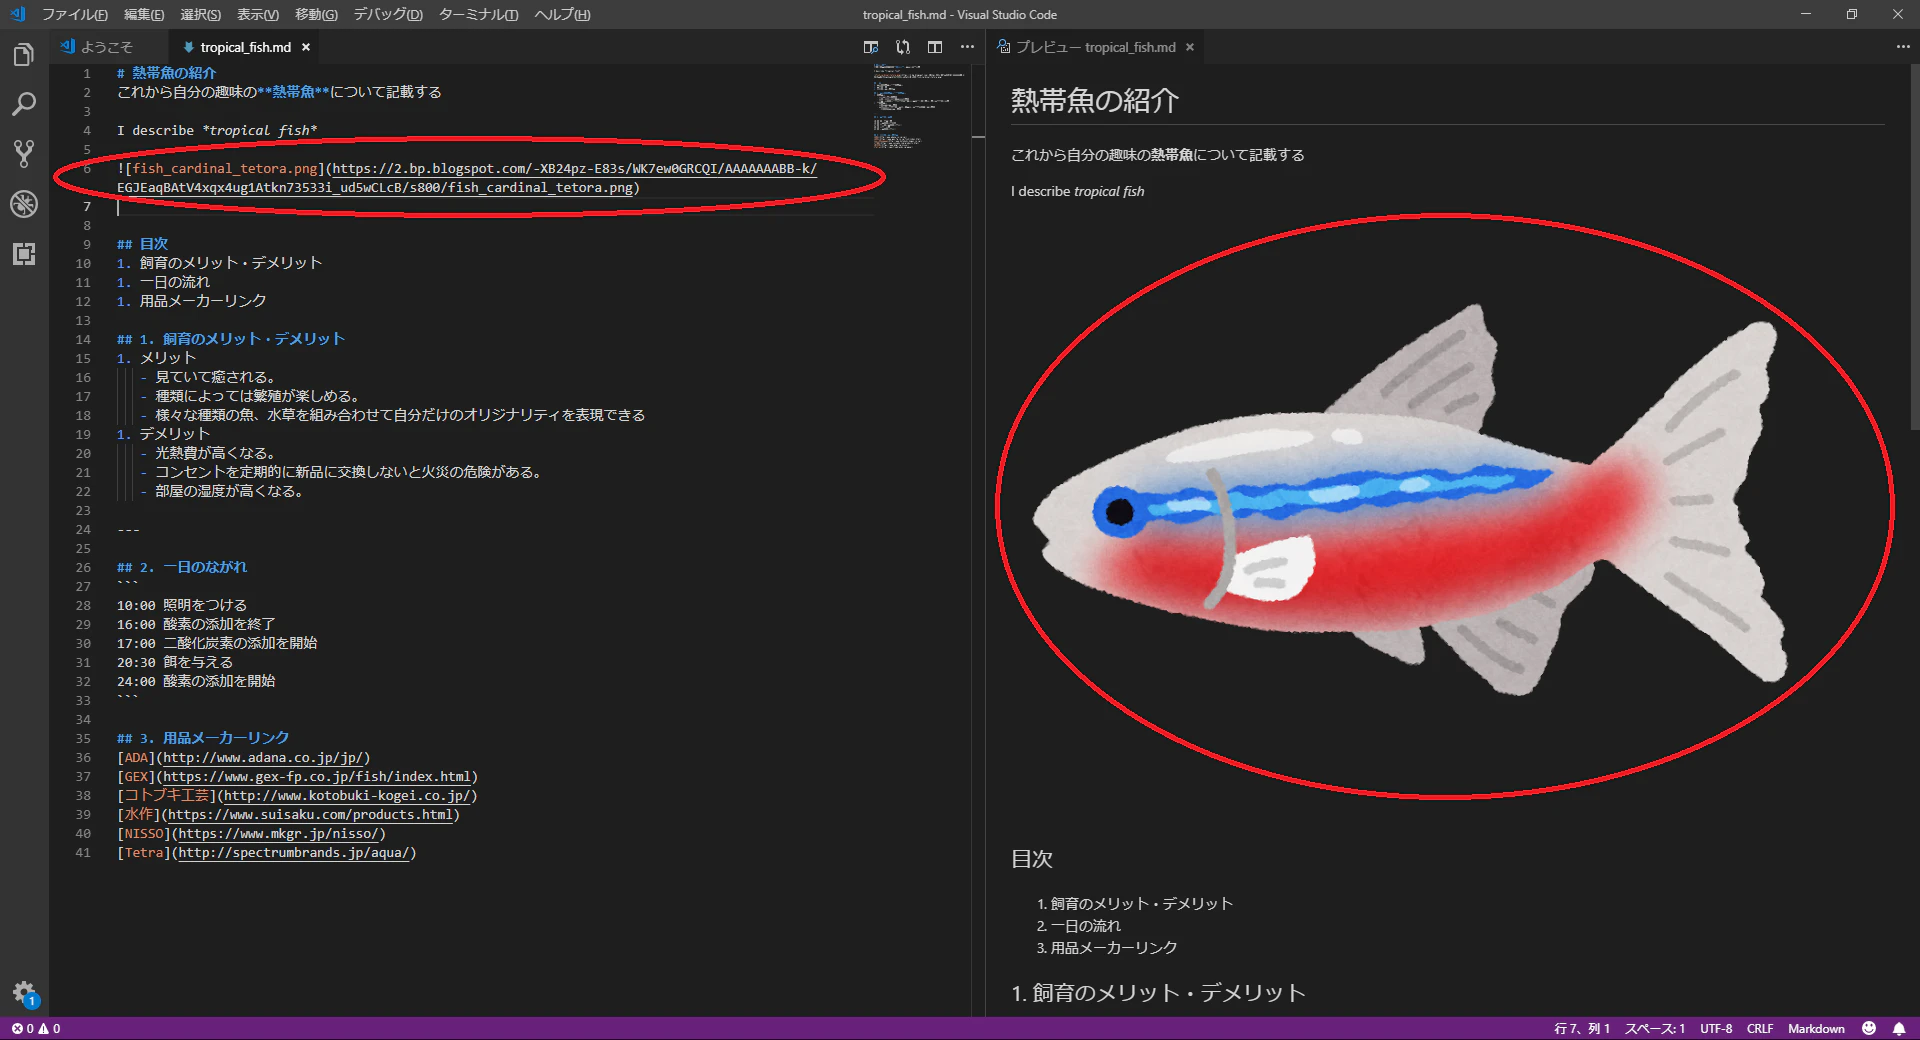
Task: Click the VS Code logo in the title bar
Action: tap(18, 14)
